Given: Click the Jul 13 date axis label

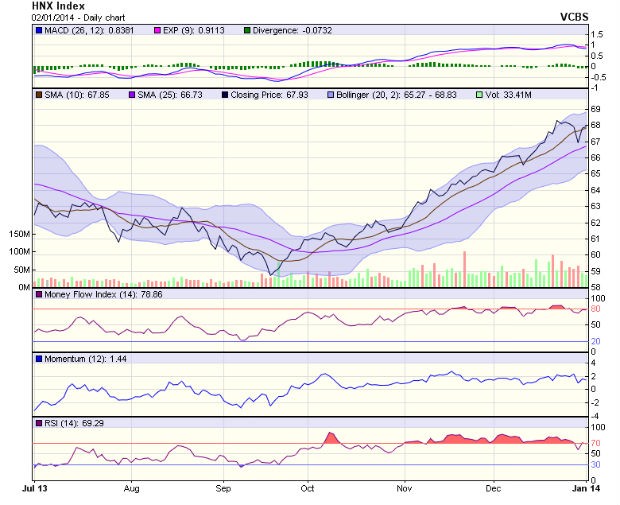Looking at the screenshot, I should point(35,490).
